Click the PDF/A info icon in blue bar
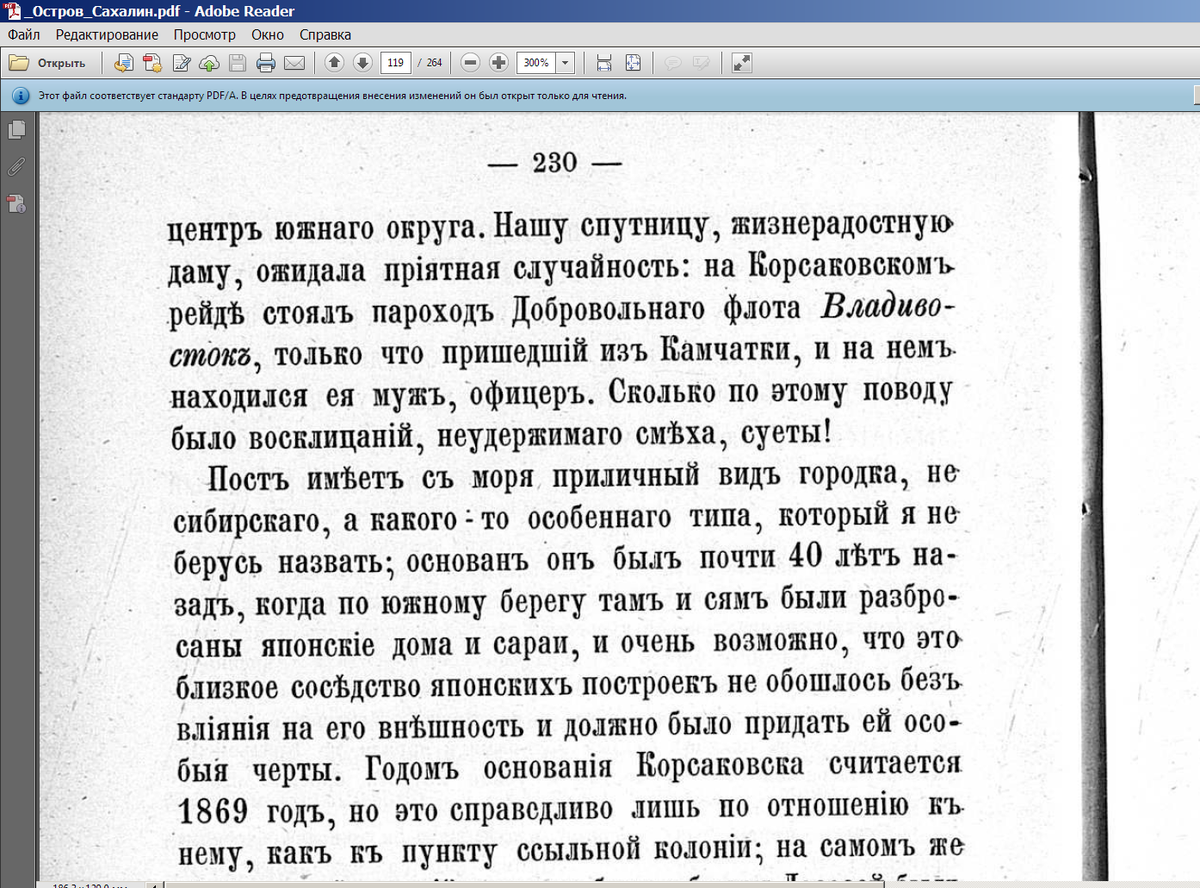 point(19,97)
